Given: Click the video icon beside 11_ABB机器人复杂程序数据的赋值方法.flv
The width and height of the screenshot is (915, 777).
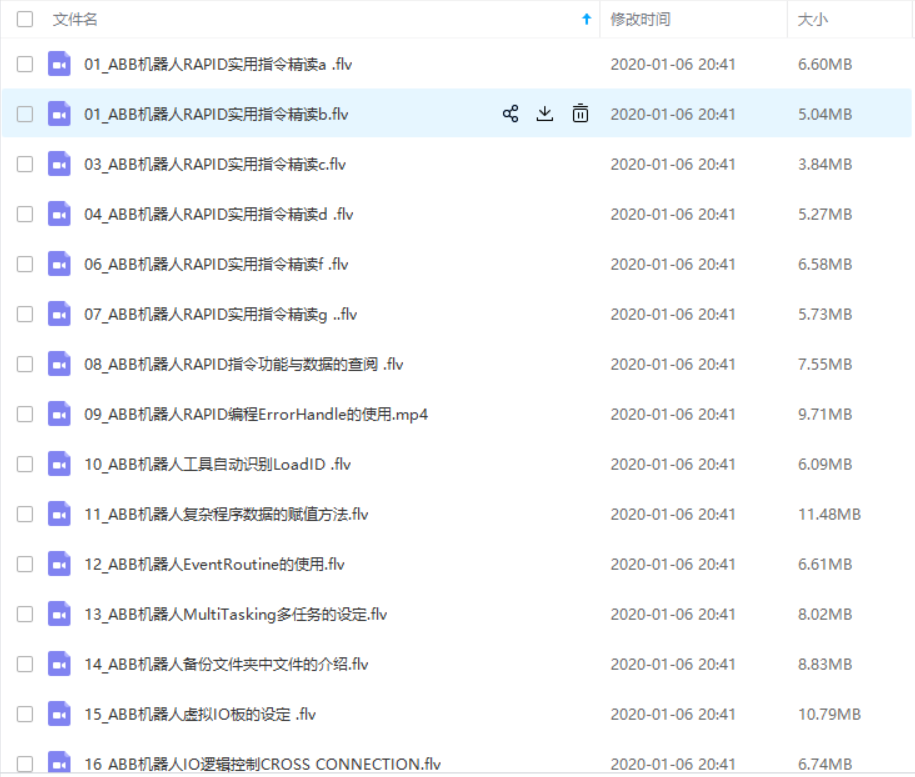Looking at the screenshot, I should click(59, 513).
